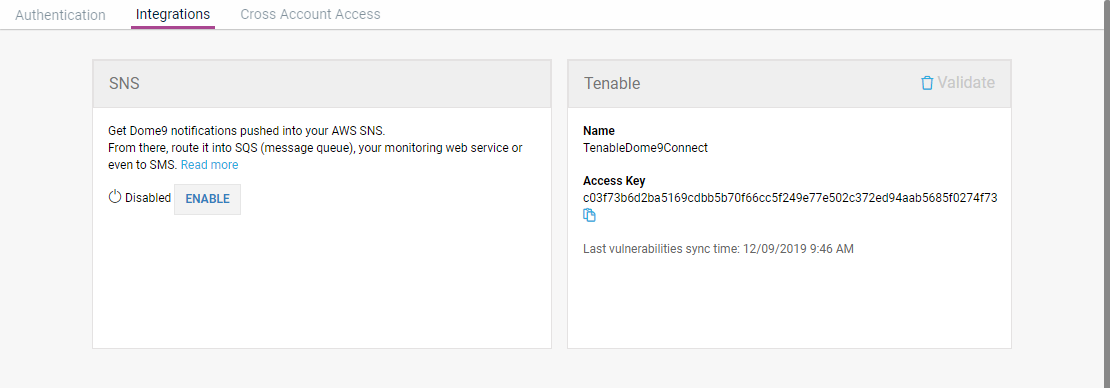Click the TenableDome9Connect name value

(645, 148)
